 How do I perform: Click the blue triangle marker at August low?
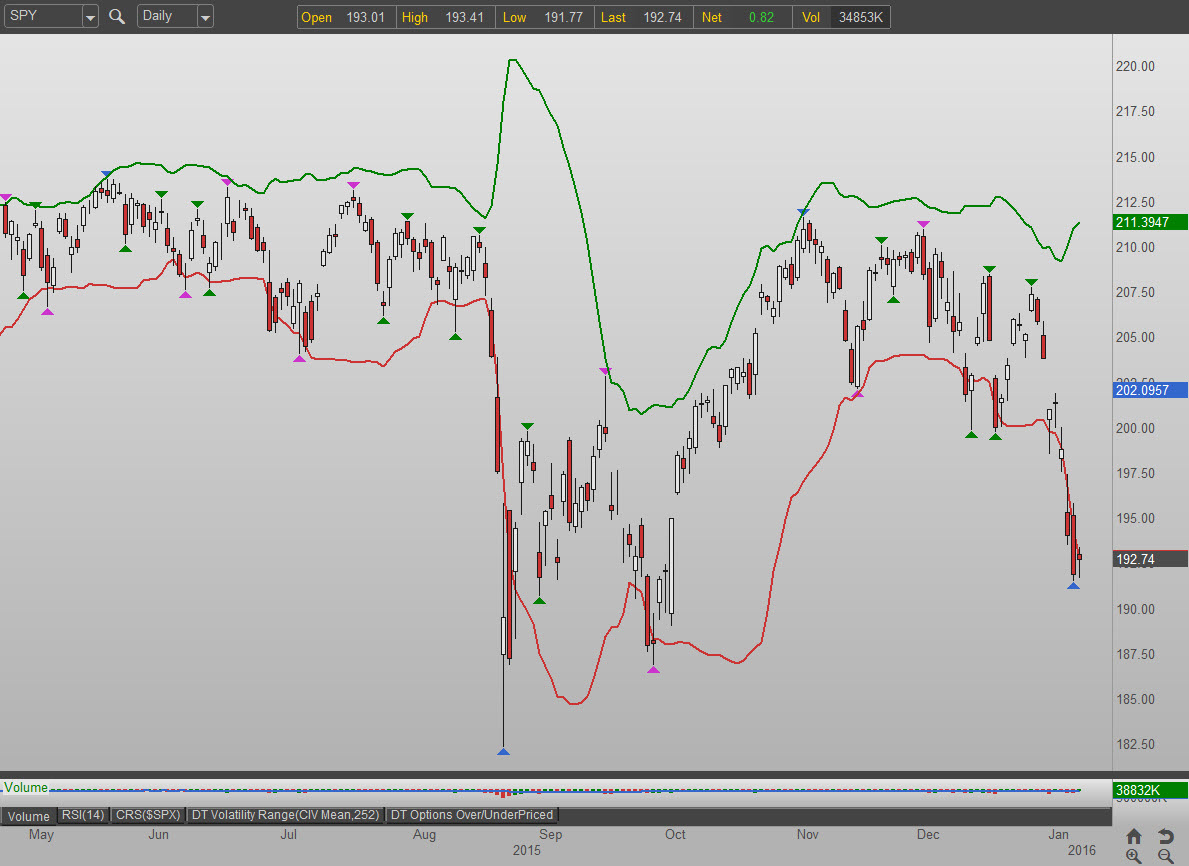click(x=504, y=751)
